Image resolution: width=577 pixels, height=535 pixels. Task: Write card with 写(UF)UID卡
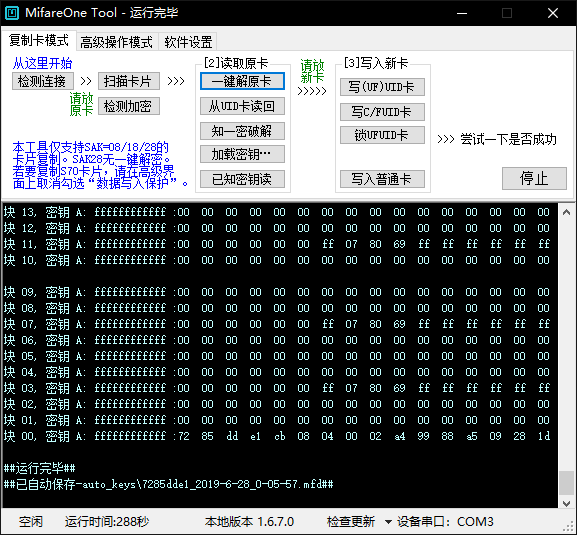[382, 87]
